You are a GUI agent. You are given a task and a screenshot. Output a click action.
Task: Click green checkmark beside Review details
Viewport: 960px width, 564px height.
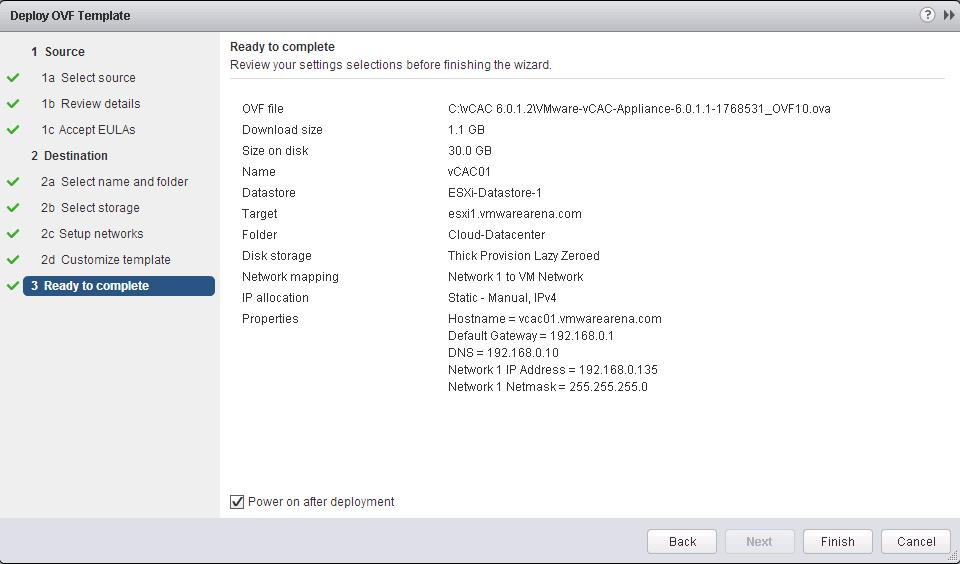point(13,103)
